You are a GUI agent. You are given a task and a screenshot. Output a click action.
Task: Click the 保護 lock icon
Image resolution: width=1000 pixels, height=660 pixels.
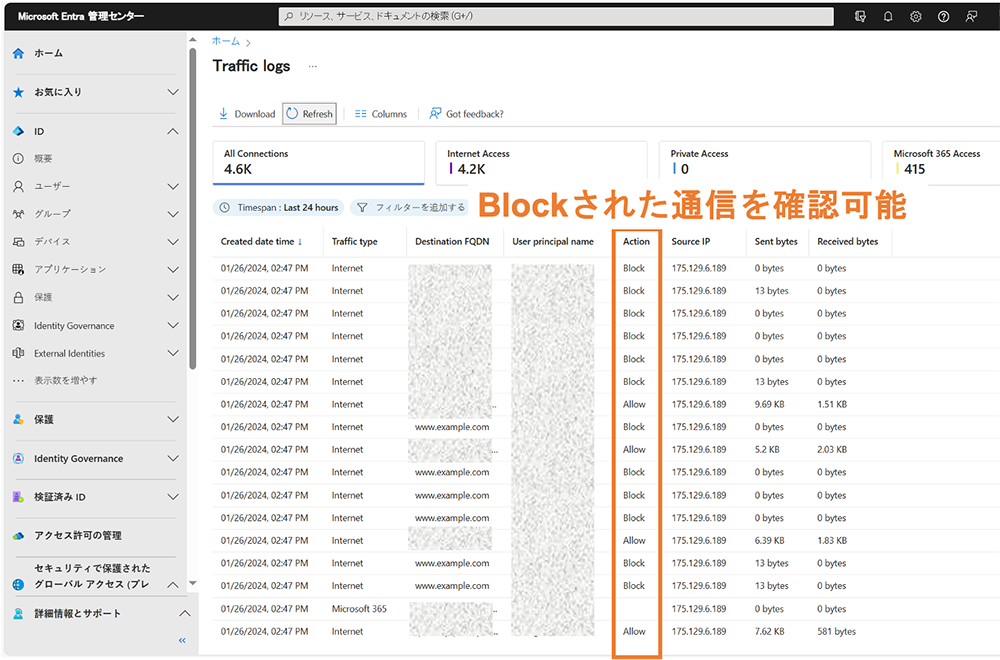[18, 297]
